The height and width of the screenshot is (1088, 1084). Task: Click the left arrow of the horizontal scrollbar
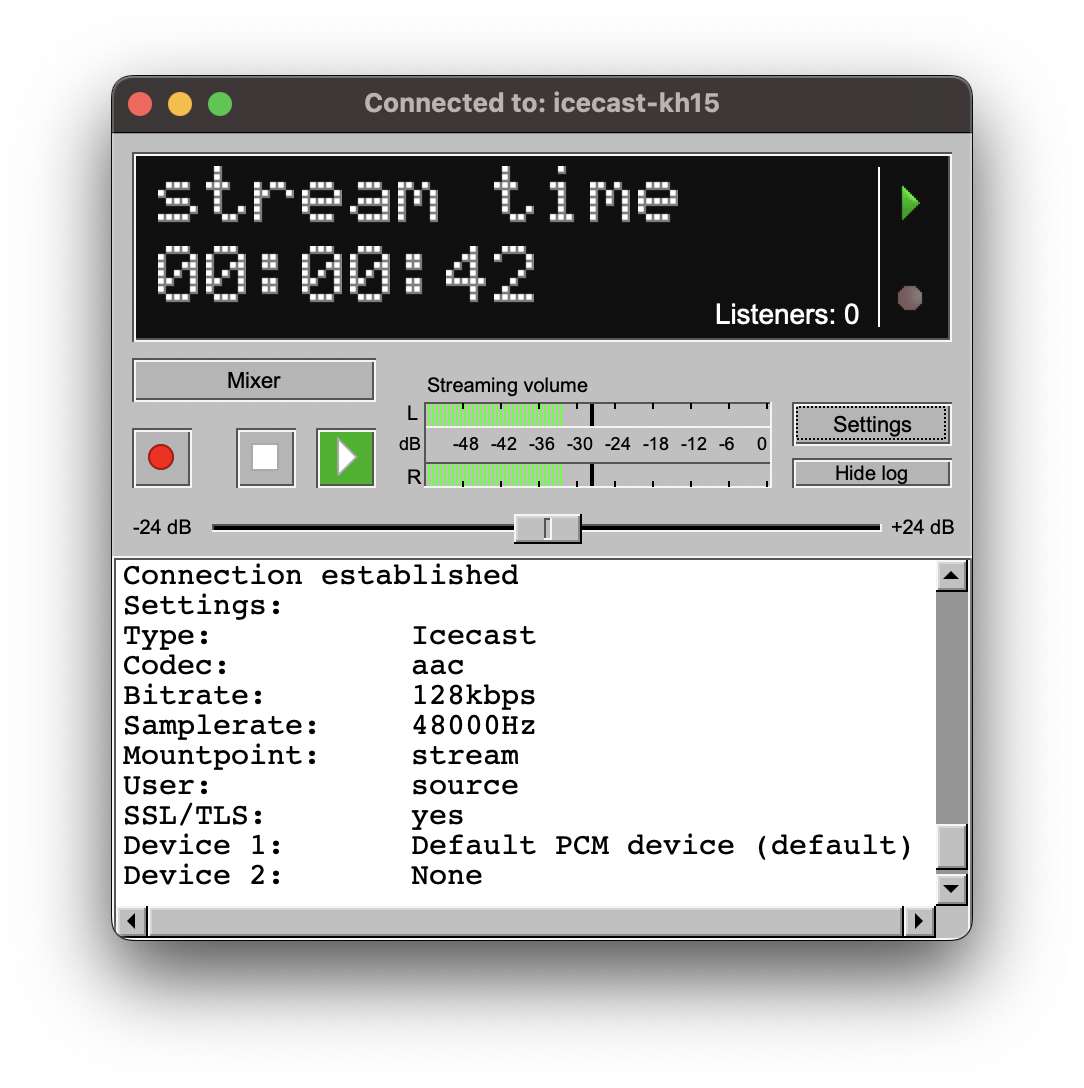(131, 920)
